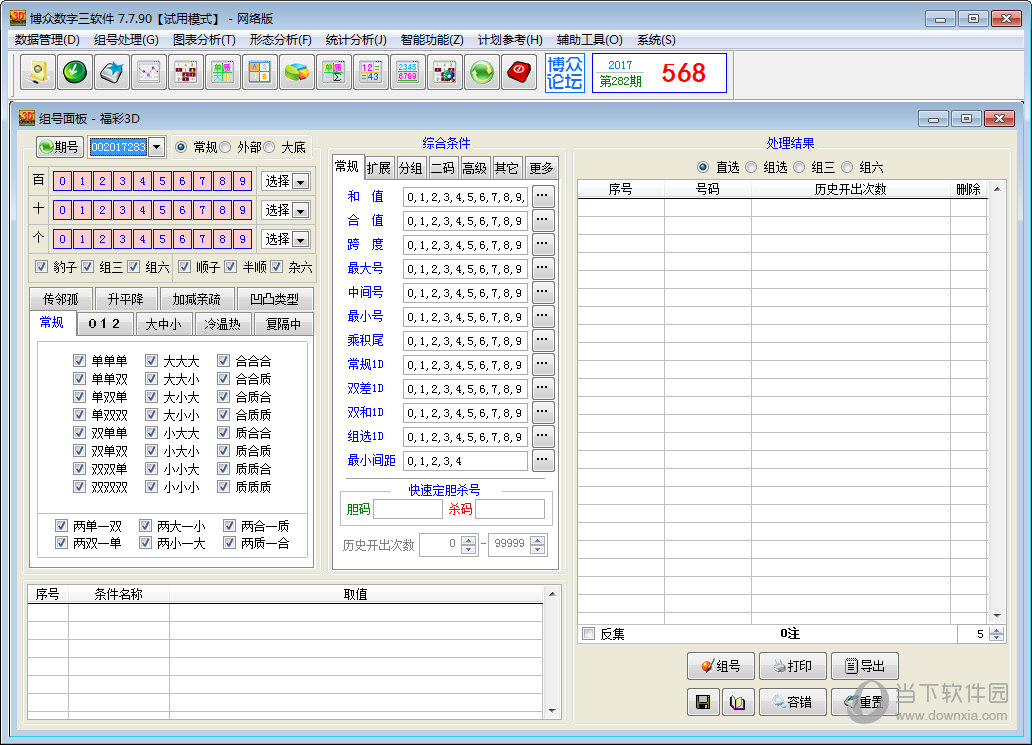Click the open book icon button

click(x=738, y=702)
